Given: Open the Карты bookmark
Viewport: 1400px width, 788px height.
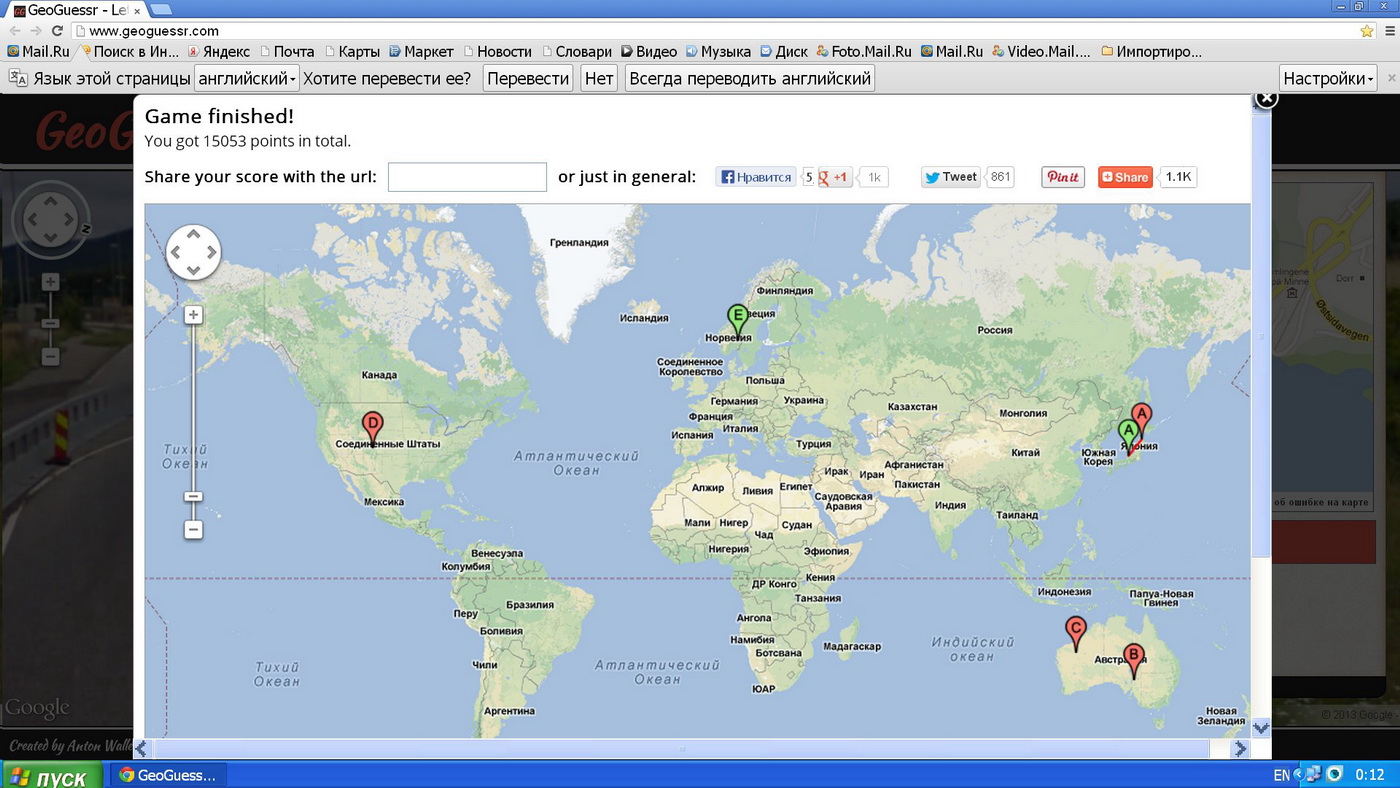Looking at the screenshot, I should (x=351, y=51).
